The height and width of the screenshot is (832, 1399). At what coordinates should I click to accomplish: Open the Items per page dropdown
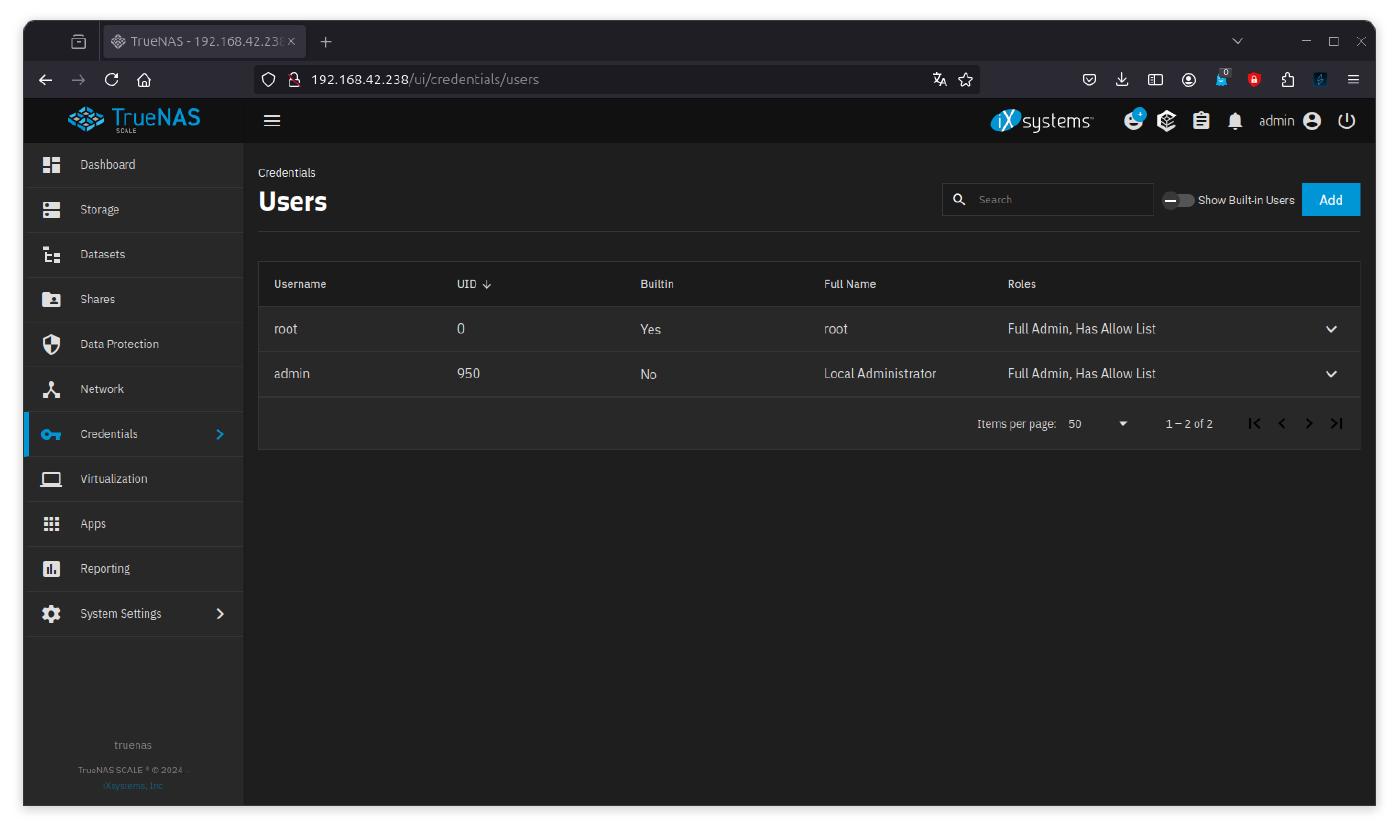tap(1097, 424)
